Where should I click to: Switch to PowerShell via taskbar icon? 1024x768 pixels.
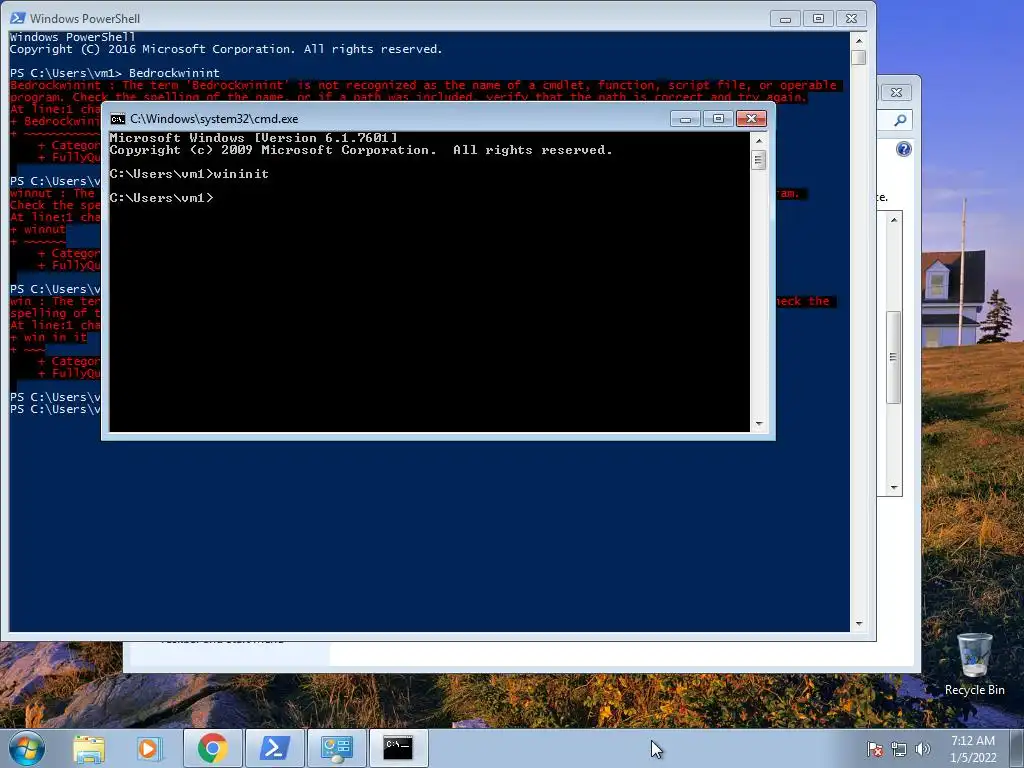click(274, 748)
